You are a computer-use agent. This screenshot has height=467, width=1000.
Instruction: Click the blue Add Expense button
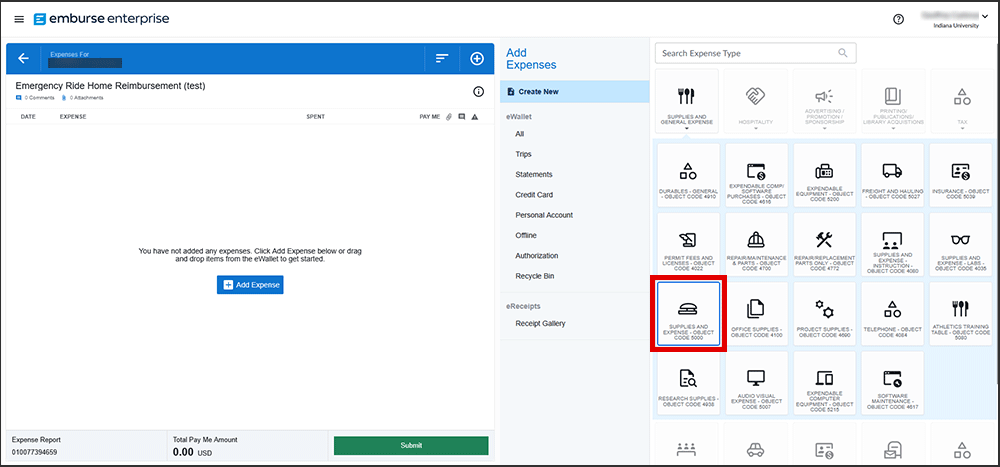(250, 285)
